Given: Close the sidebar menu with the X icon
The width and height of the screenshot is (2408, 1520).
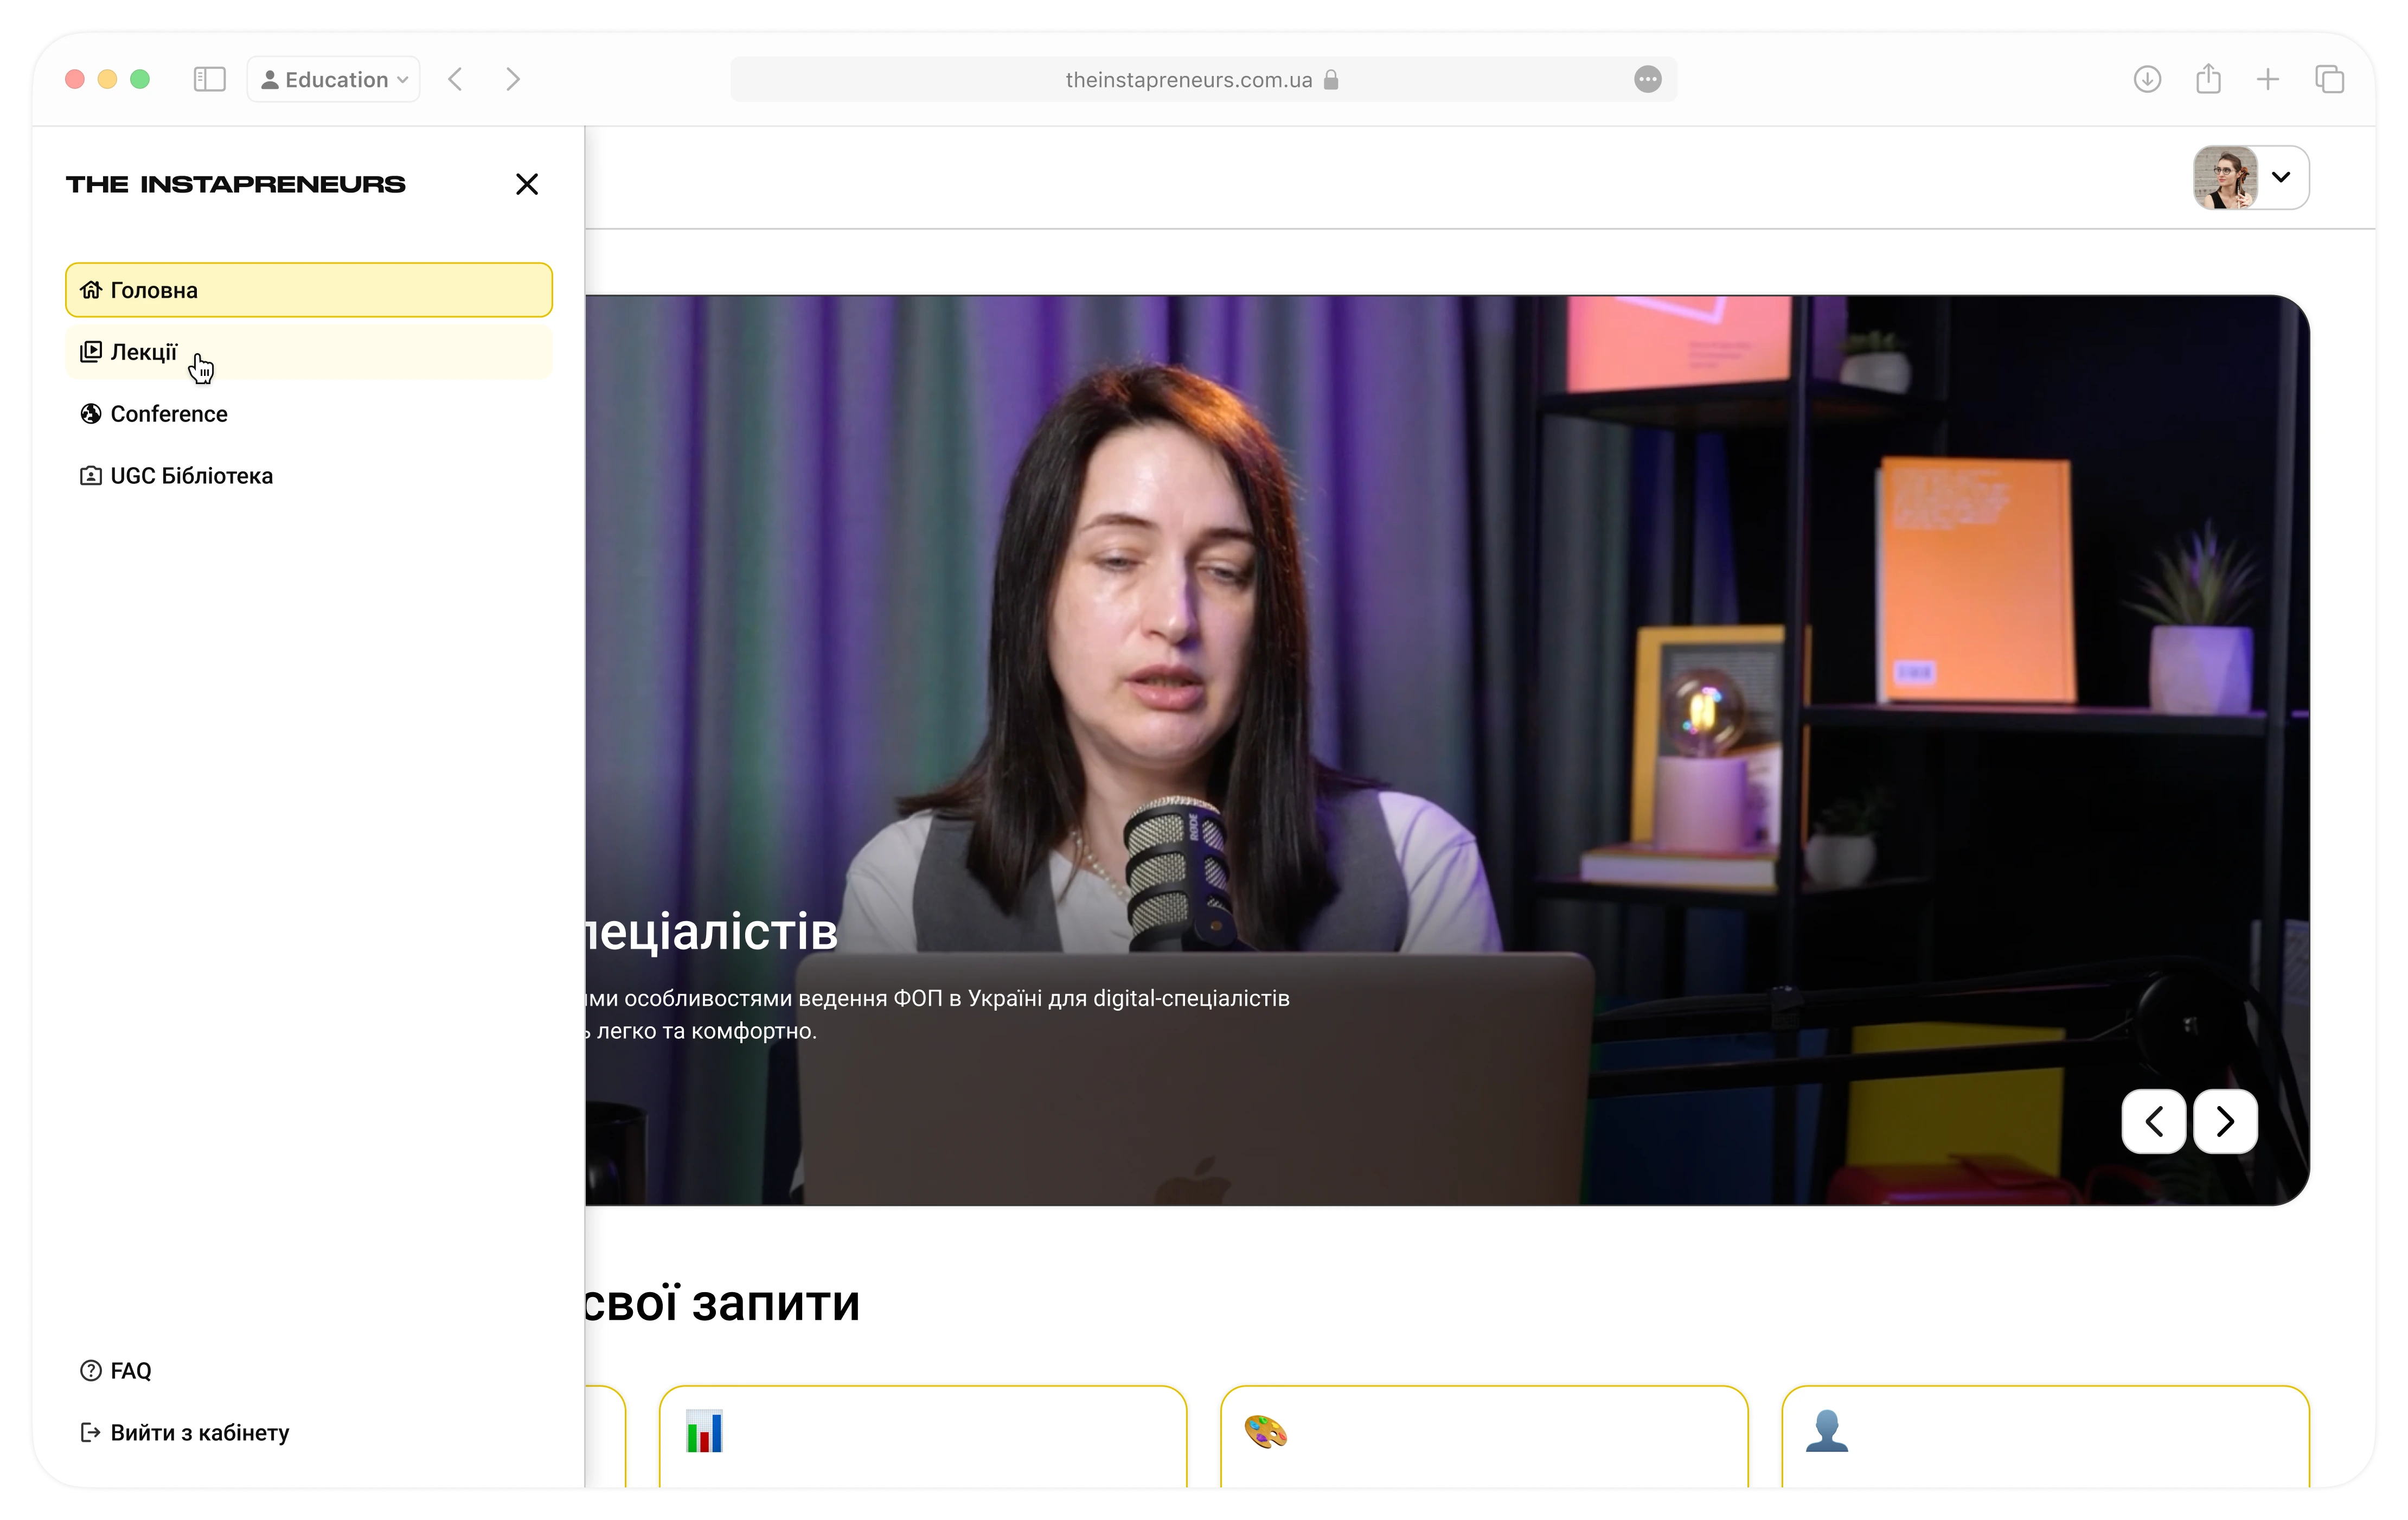Looking at the screenshot, I should point(527,184).
